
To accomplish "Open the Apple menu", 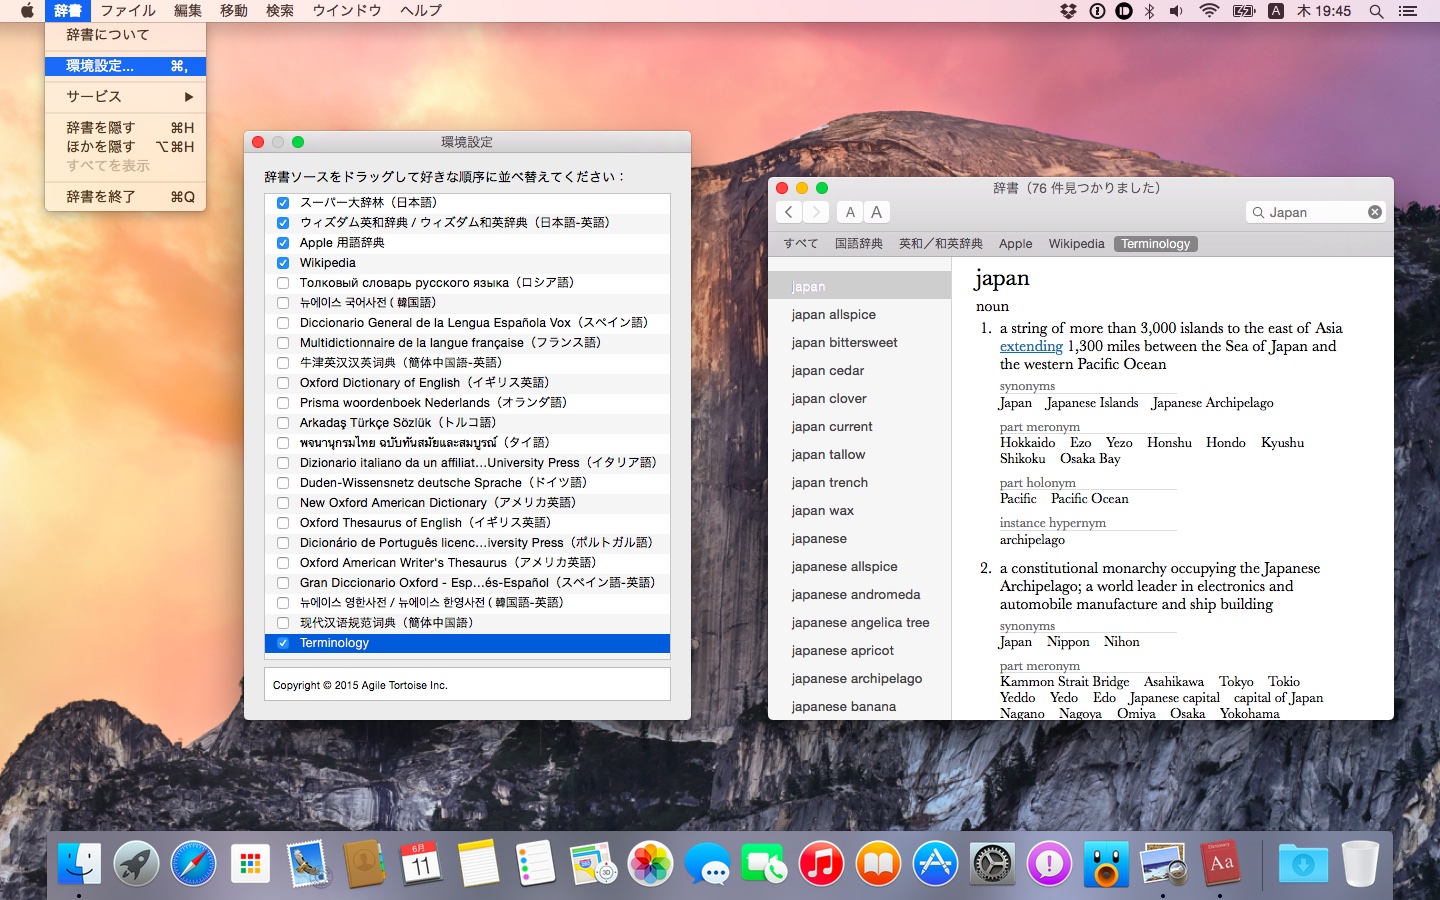I will pos(27,11).
